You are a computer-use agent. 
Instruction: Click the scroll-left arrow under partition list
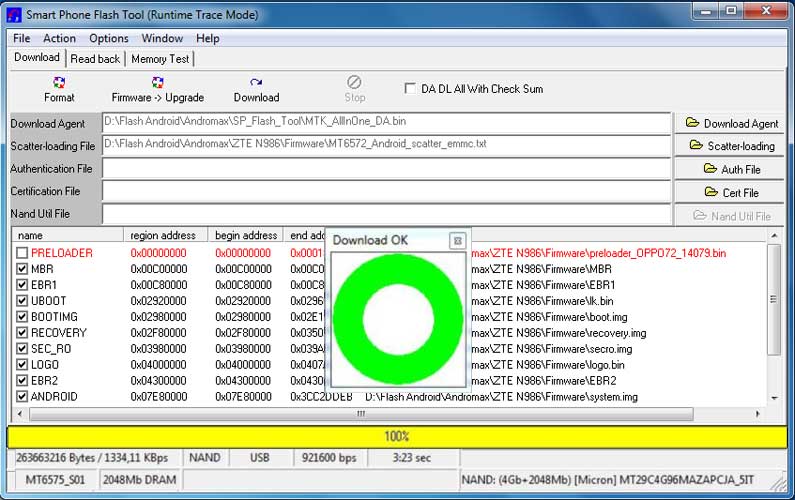[x=20, y=414]
